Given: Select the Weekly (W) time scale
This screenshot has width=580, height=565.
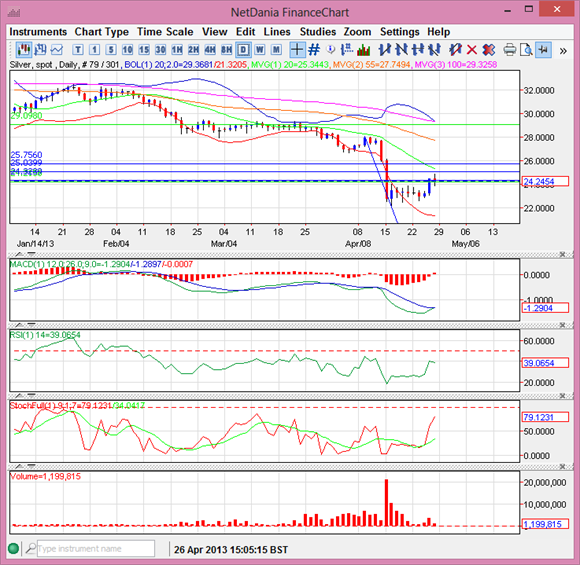Looking at the screenshot, I should pyautogui.click(x=260, y=50).
